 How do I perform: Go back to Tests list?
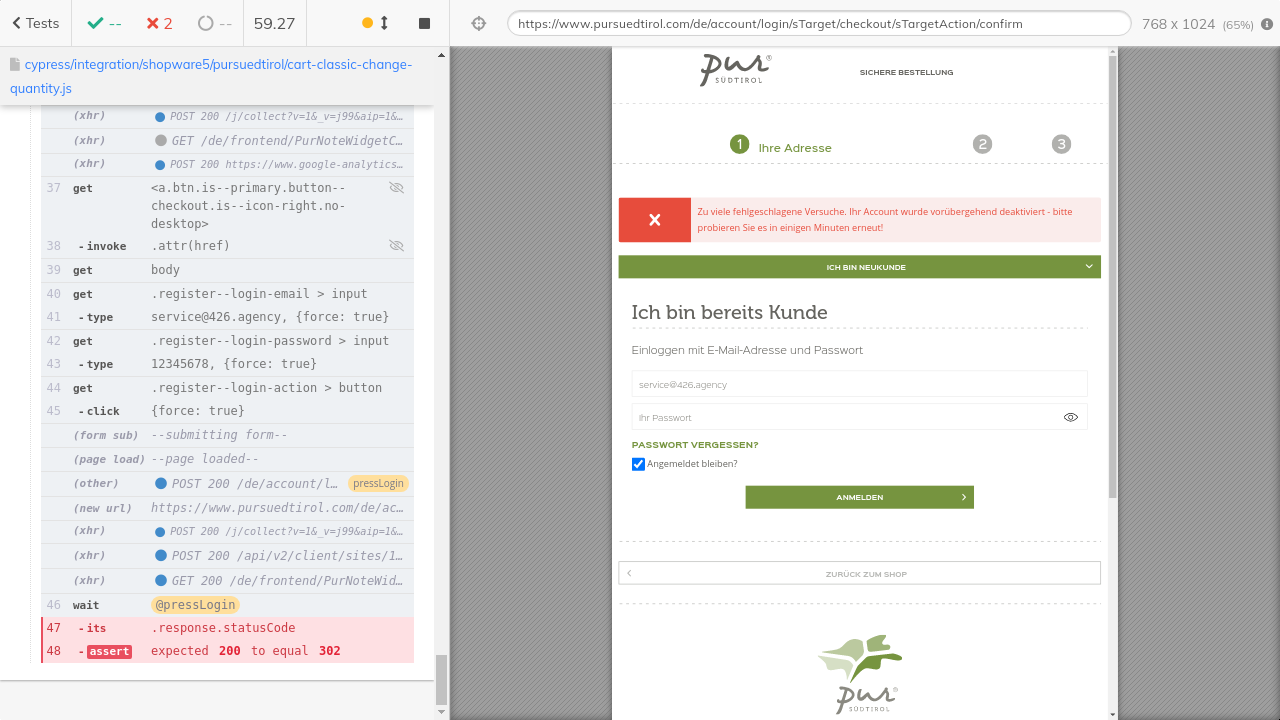[x=35, y=23]
